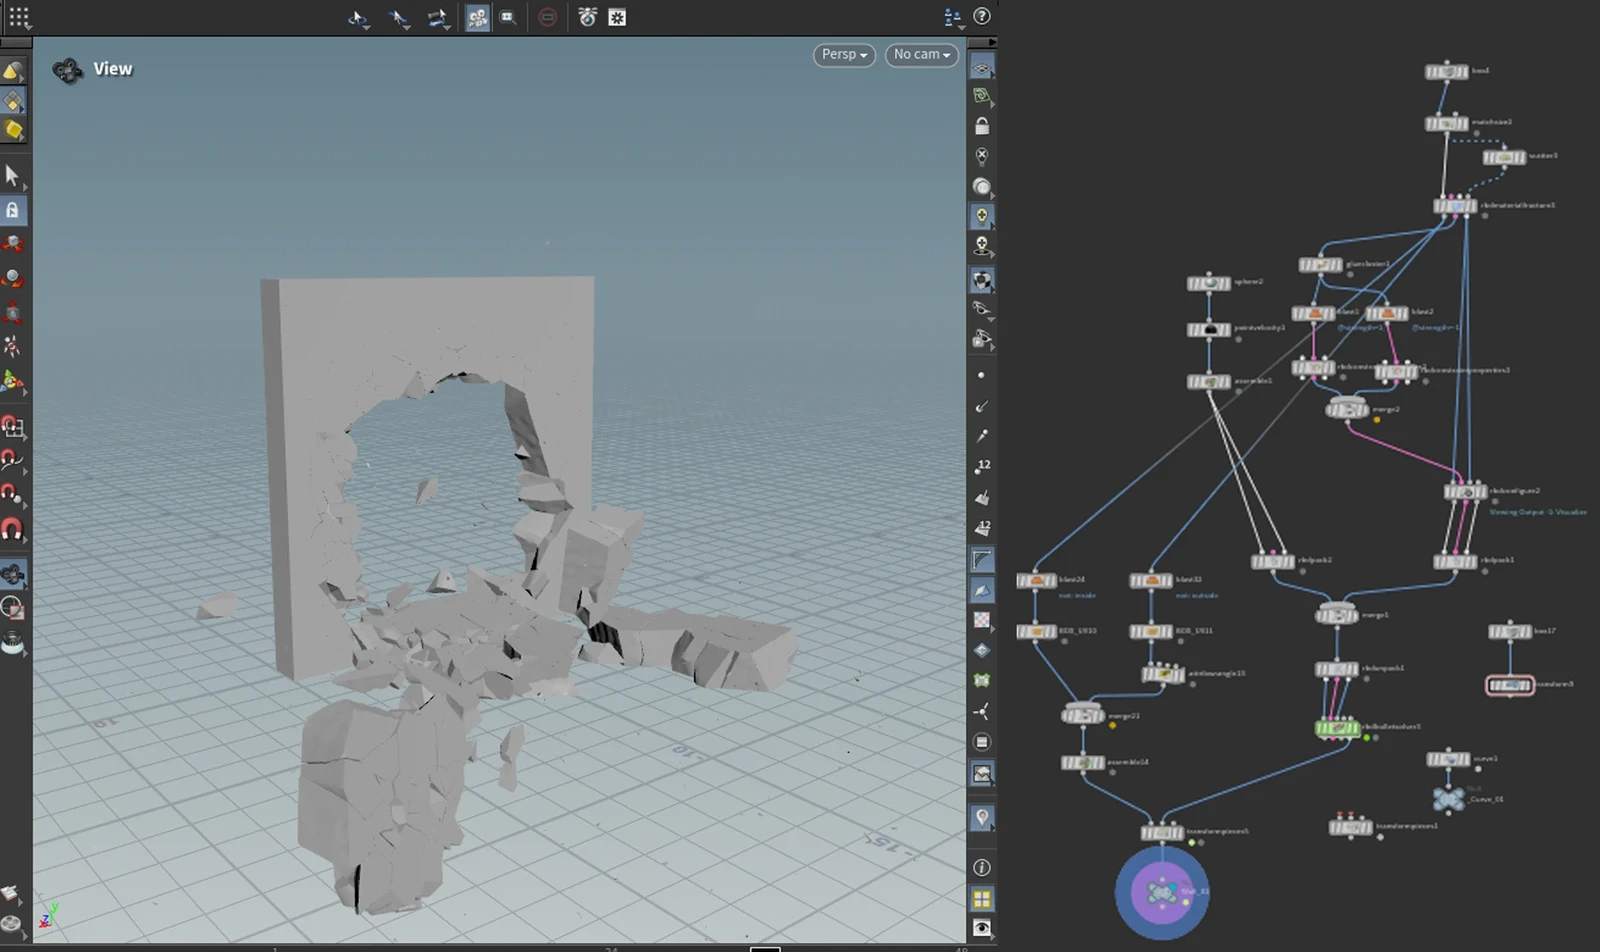Open the viewport help question mark

[x=982, y=16]
